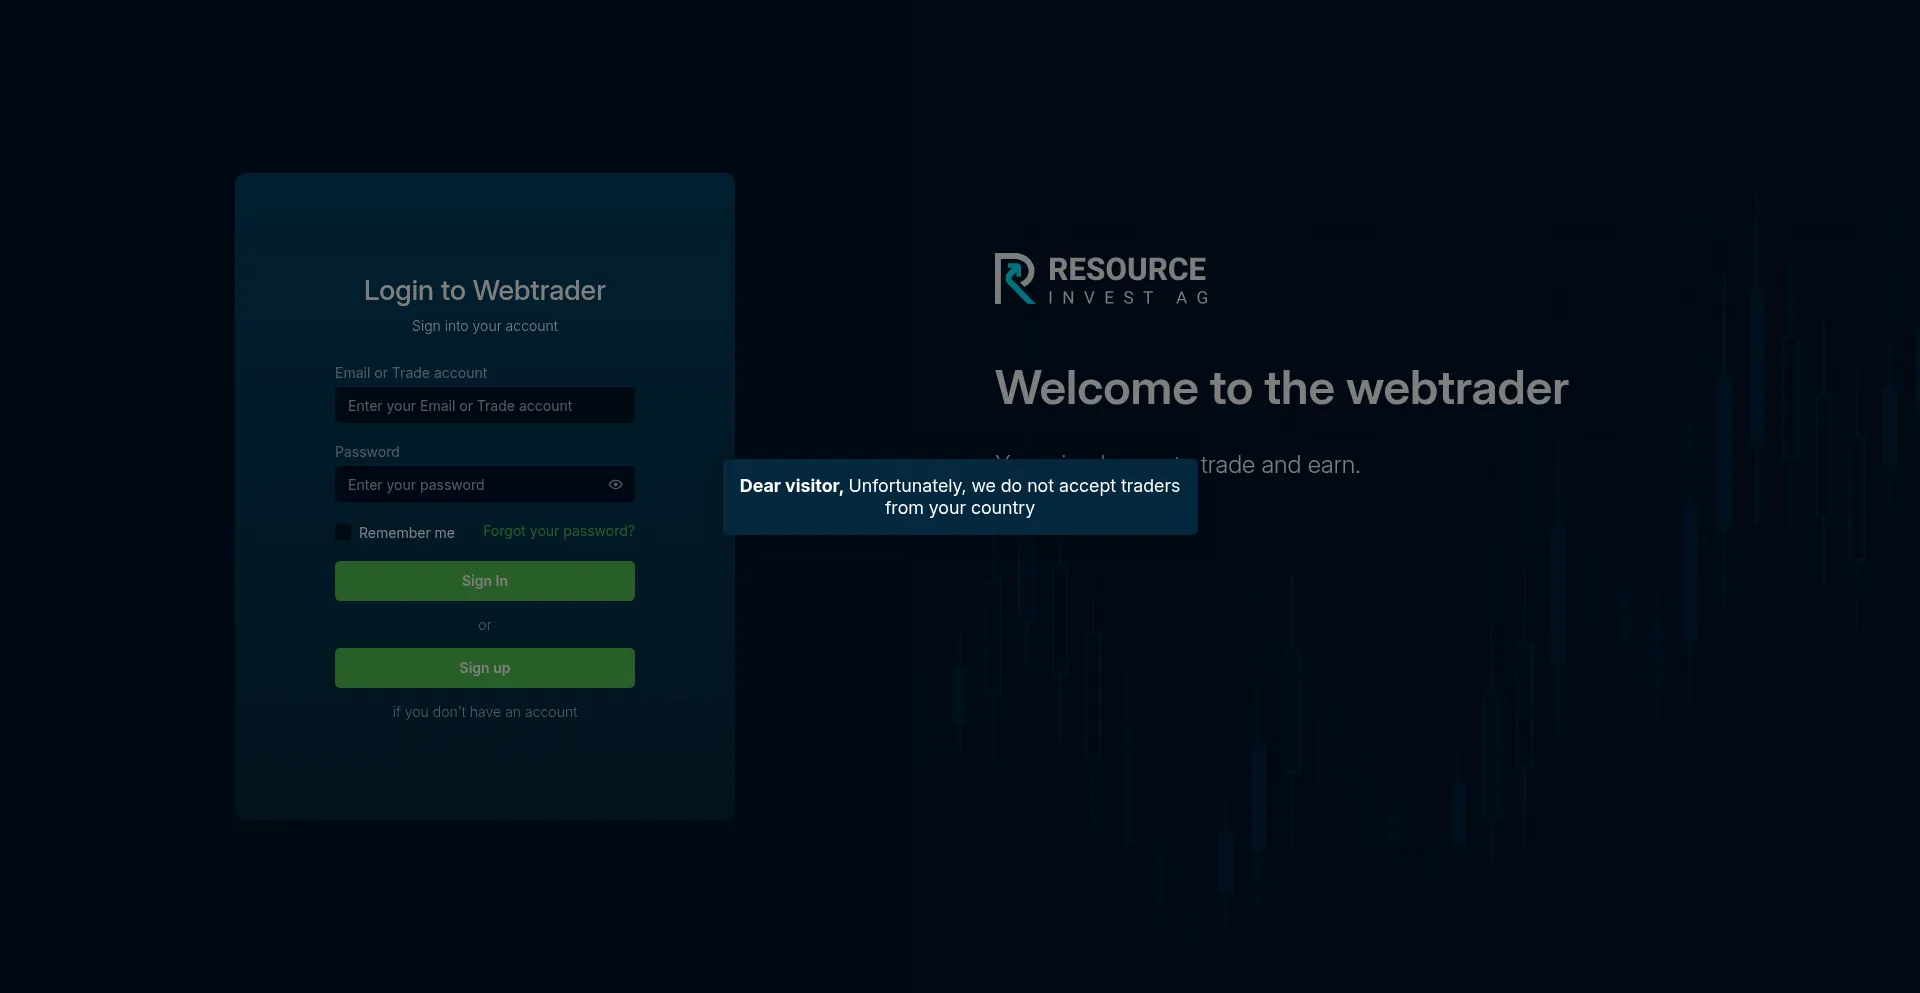
Task: Enable the Remember me checkbox
Action: tap(343, 533)
